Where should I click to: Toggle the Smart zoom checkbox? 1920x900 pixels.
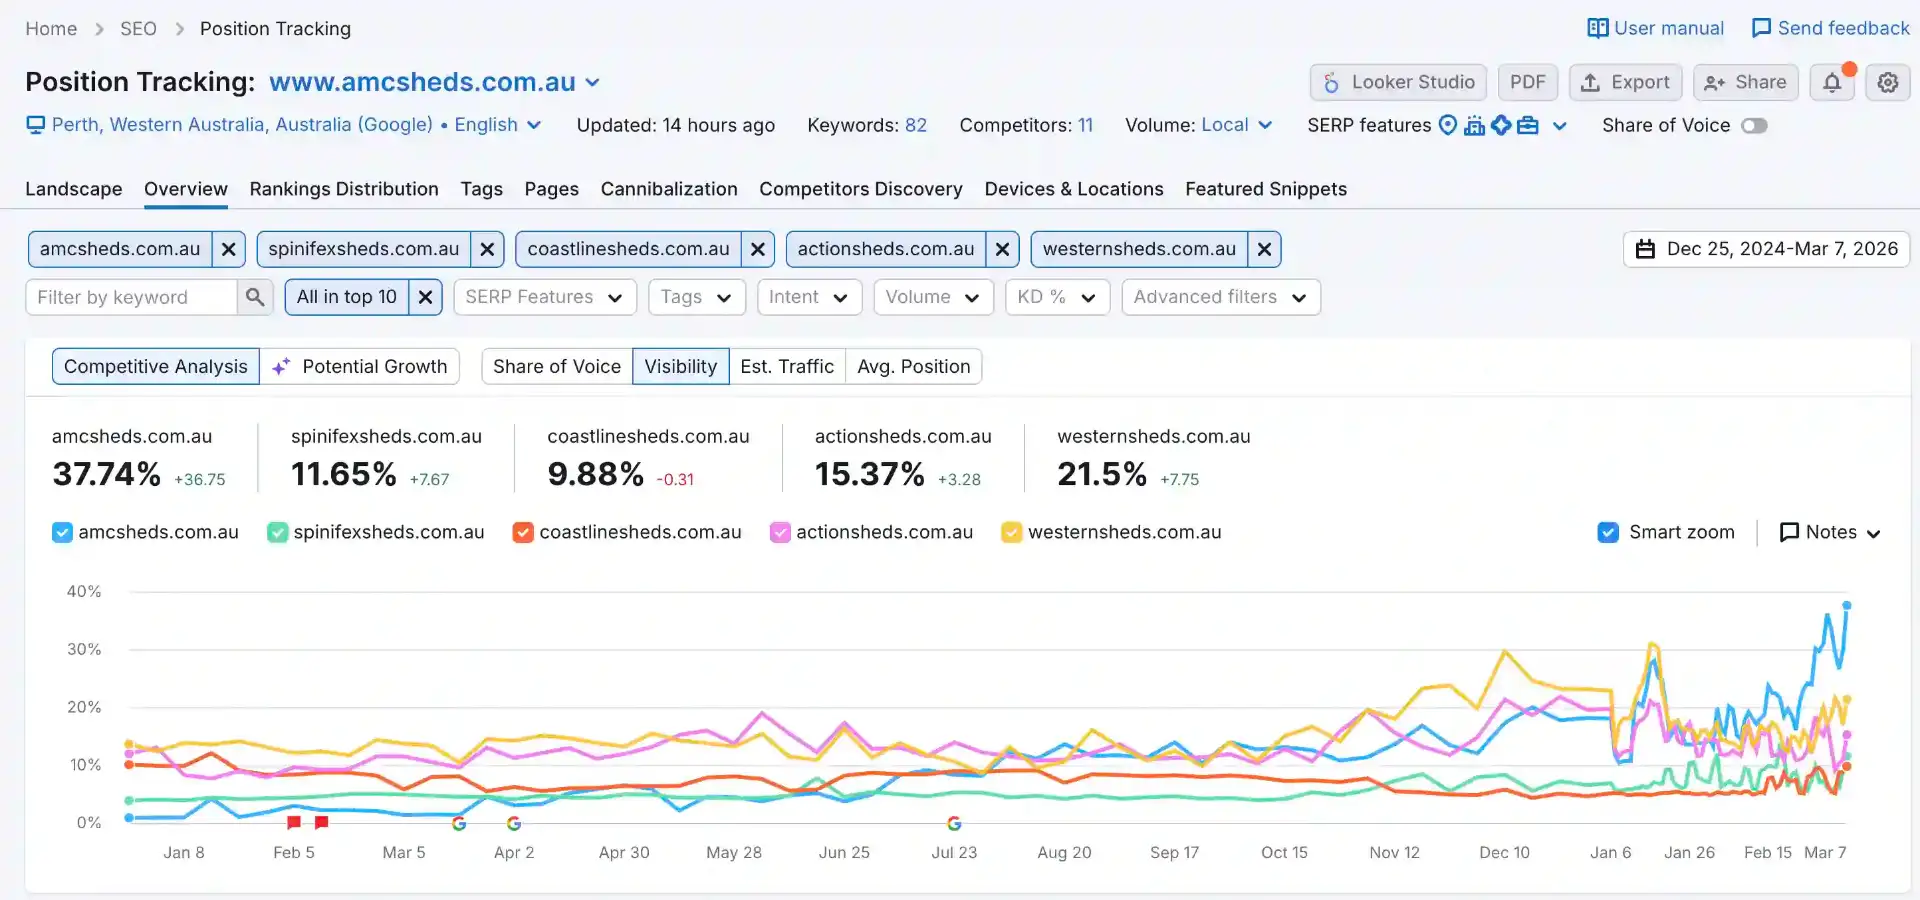(x=1608, y=533)
